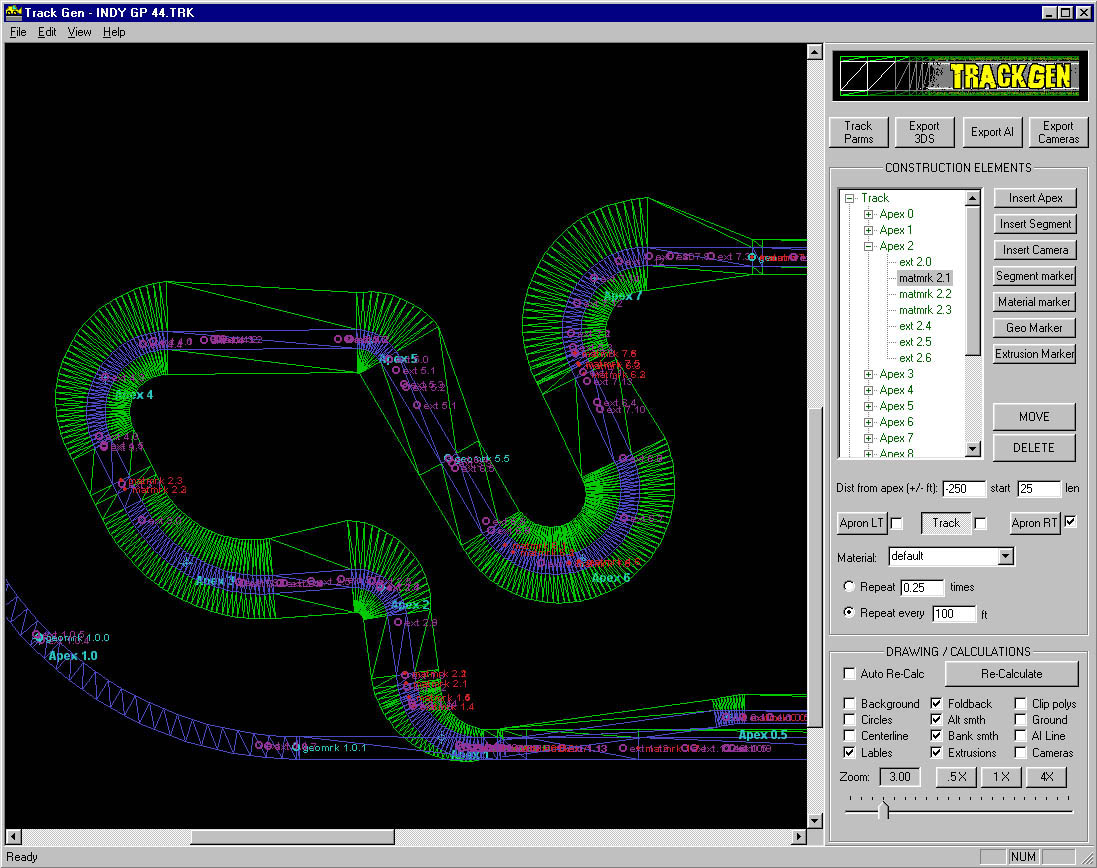The image size is (1097, 868).
Task: Click the Dist from apex input field
Action: (964, 489)
